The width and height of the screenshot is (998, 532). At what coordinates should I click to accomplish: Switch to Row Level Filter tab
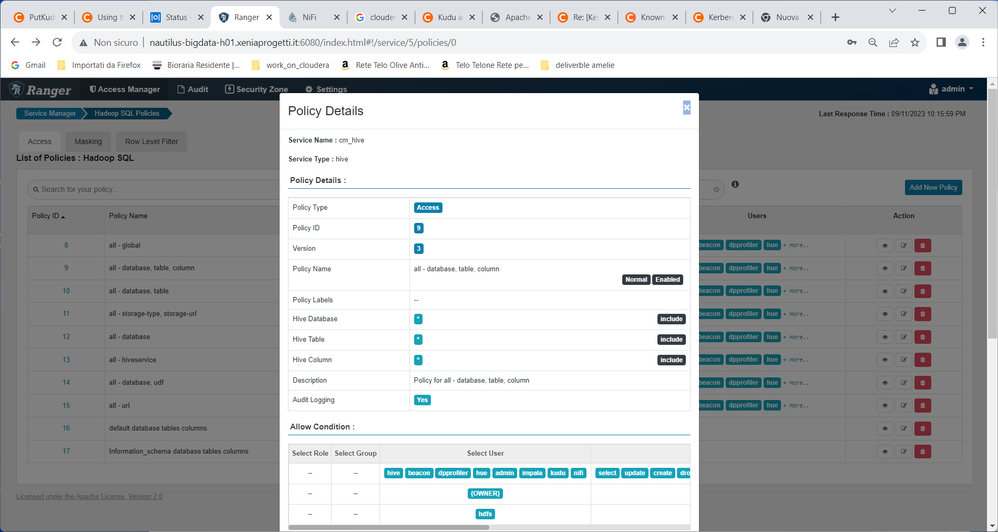151,141
